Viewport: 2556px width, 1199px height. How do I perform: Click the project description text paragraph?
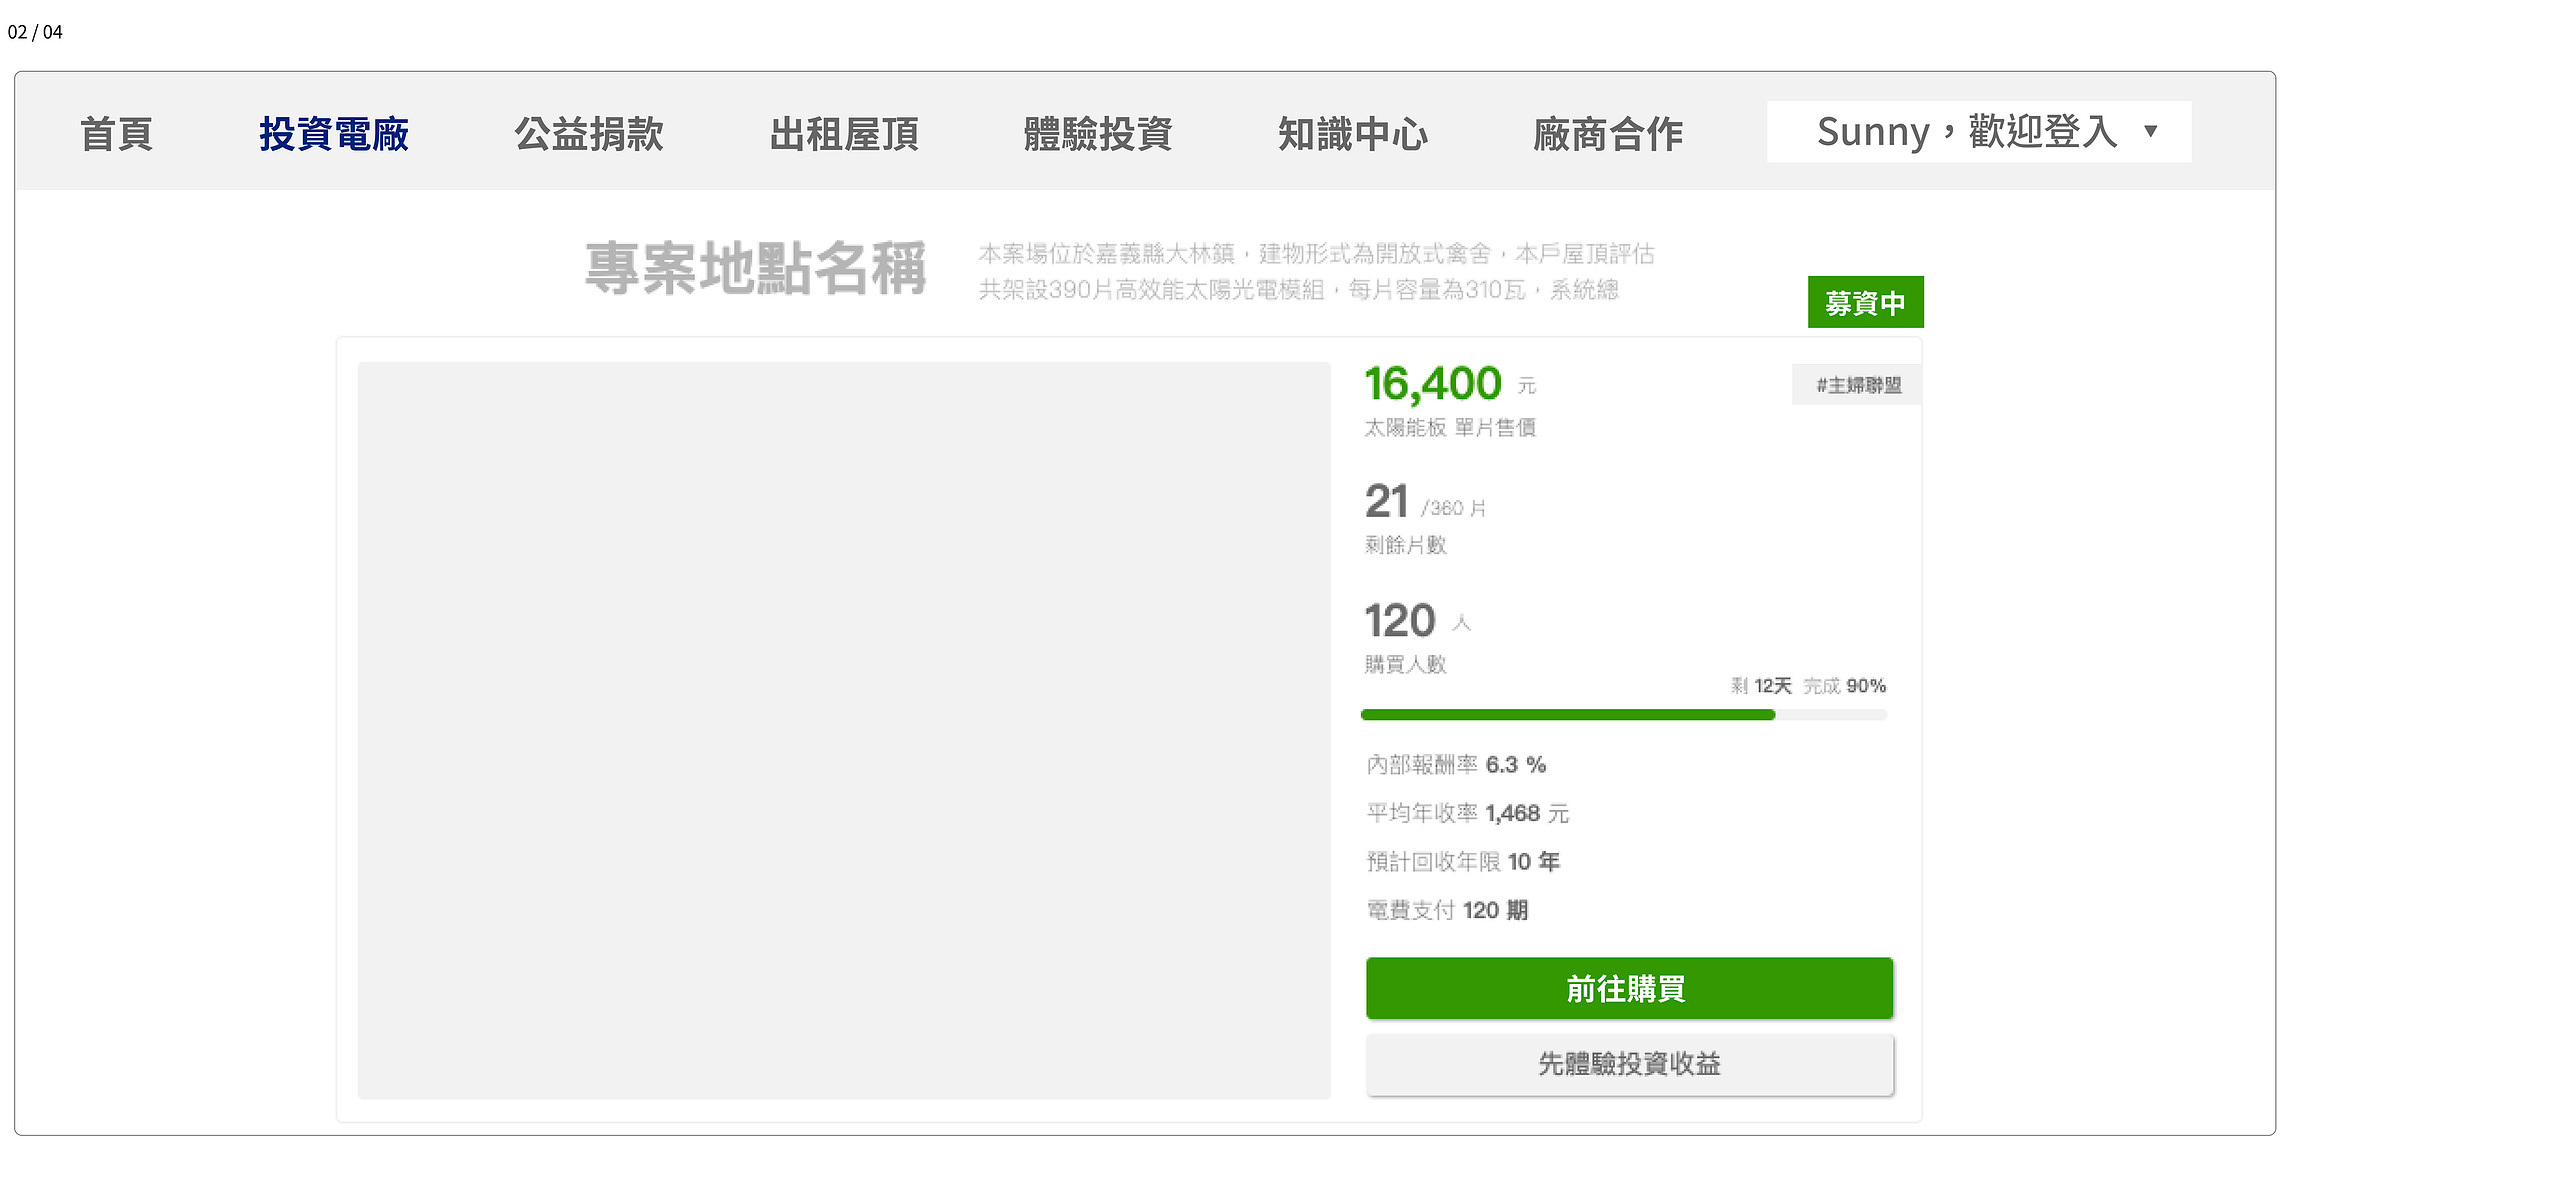tap(1316, 271)
